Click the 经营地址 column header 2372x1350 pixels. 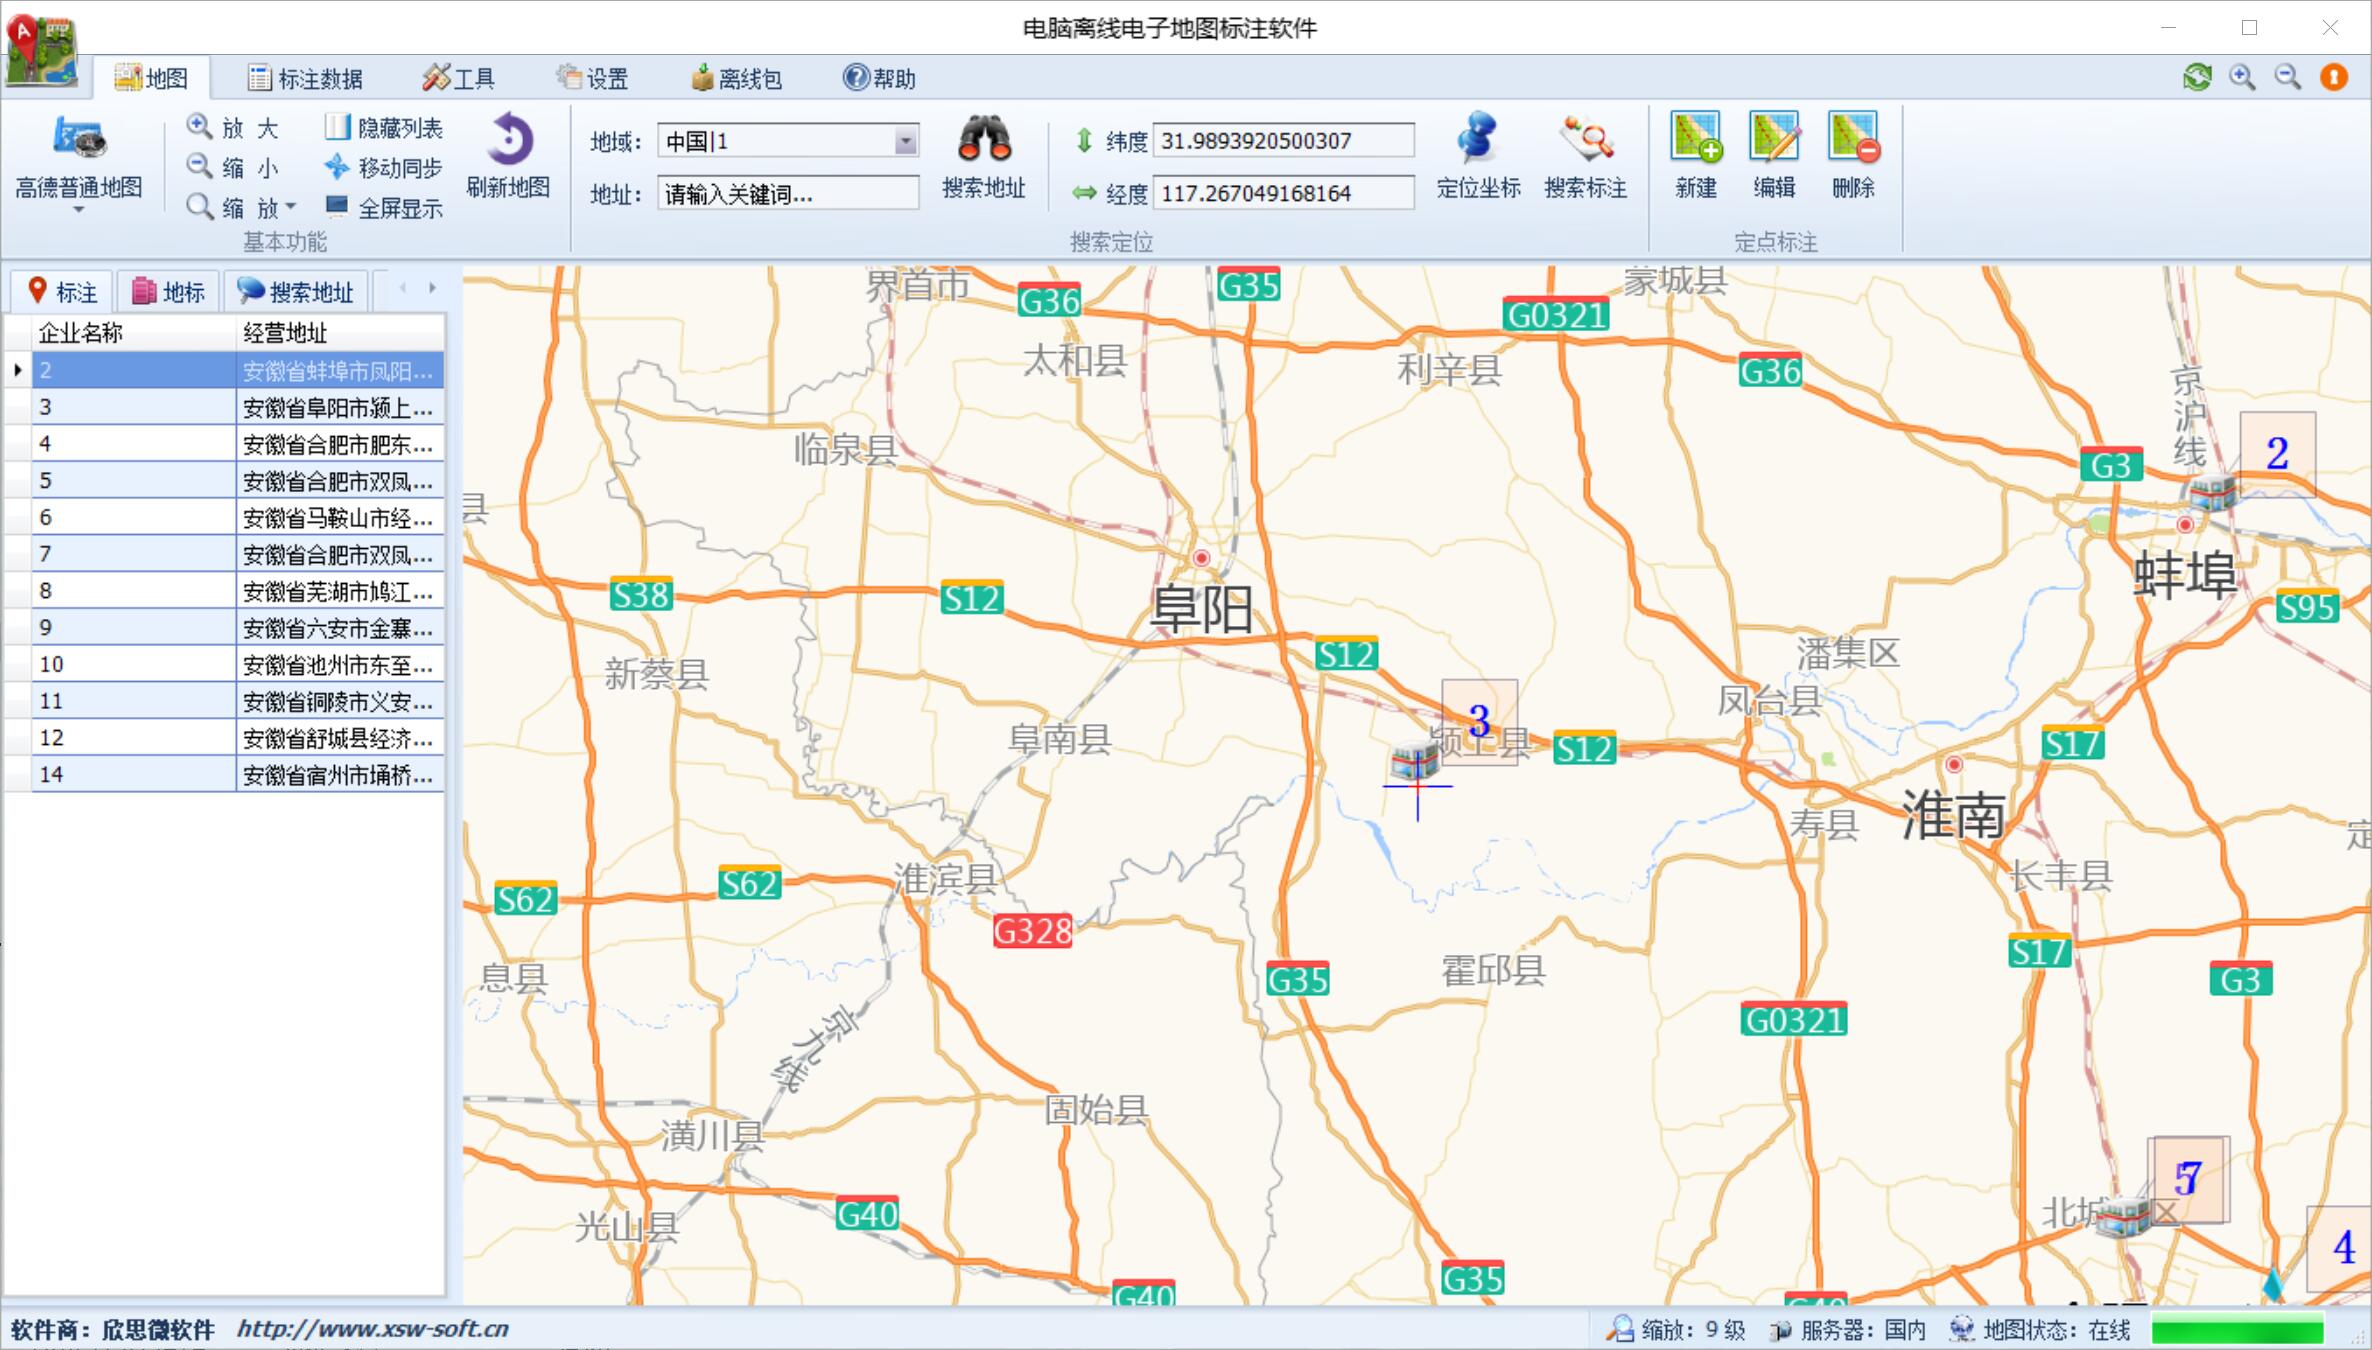340,333
